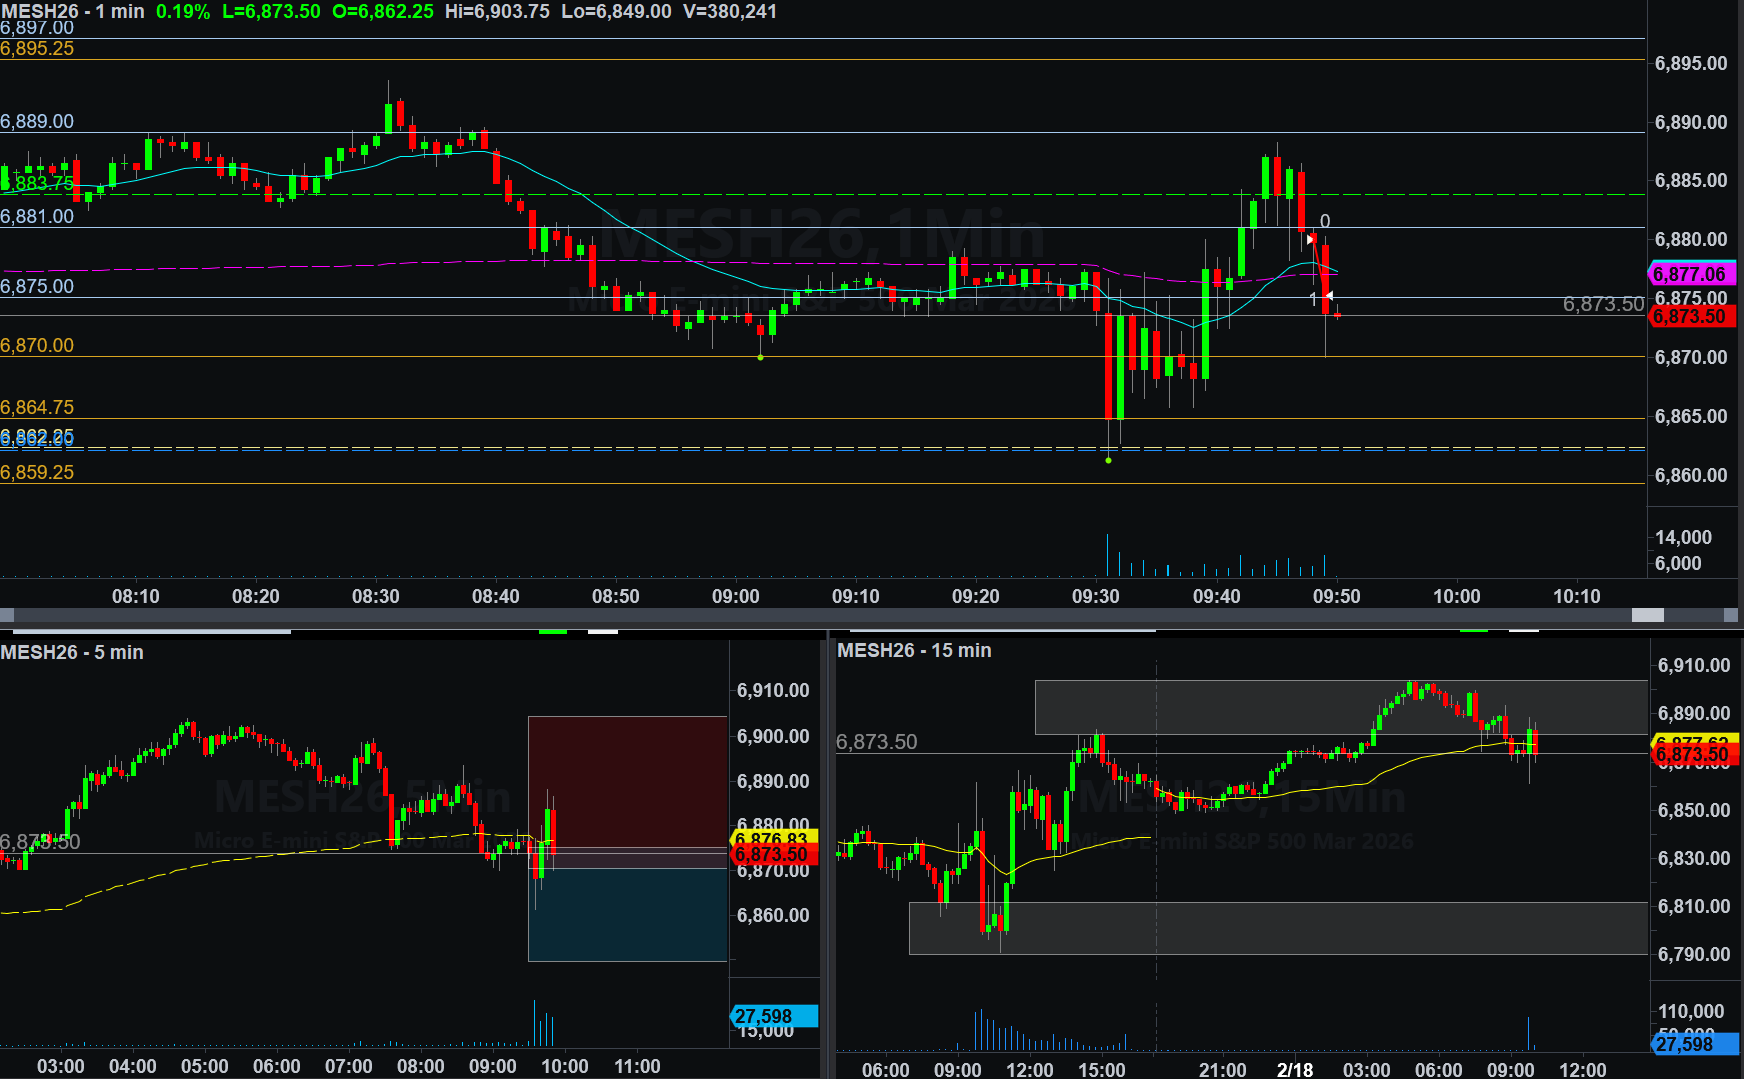
Task: Click the red 6,873.50 tag on the 1 min axis
Action: point(1689,317)
